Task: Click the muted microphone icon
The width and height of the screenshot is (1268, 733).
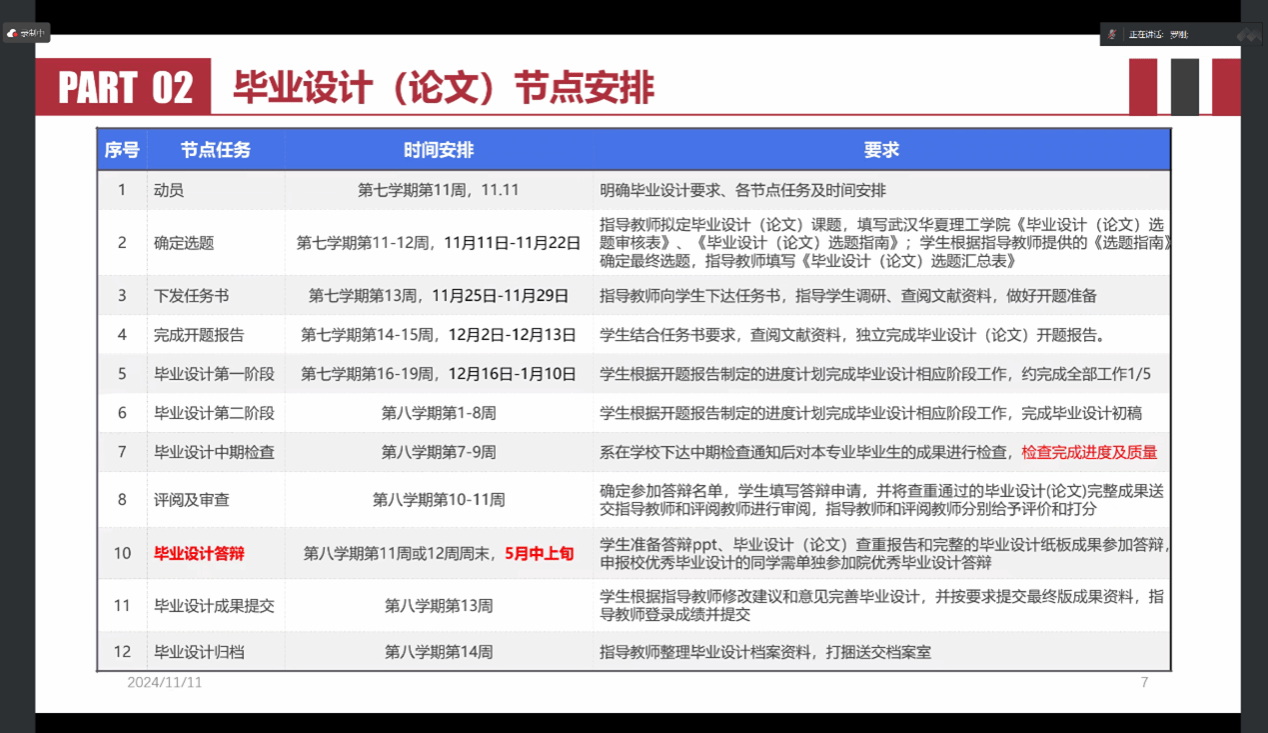Action: [x=1112, y=34]
